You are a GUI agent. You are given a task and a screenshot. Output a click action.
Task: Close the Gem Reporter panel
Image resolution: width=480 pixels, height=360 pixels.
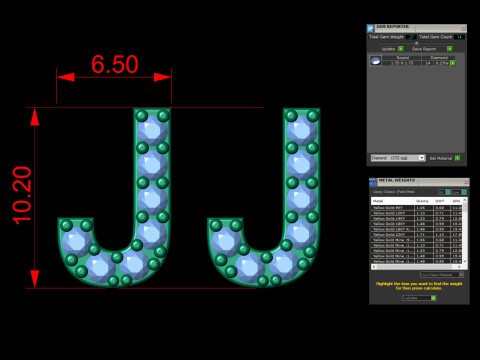point(463,28)
